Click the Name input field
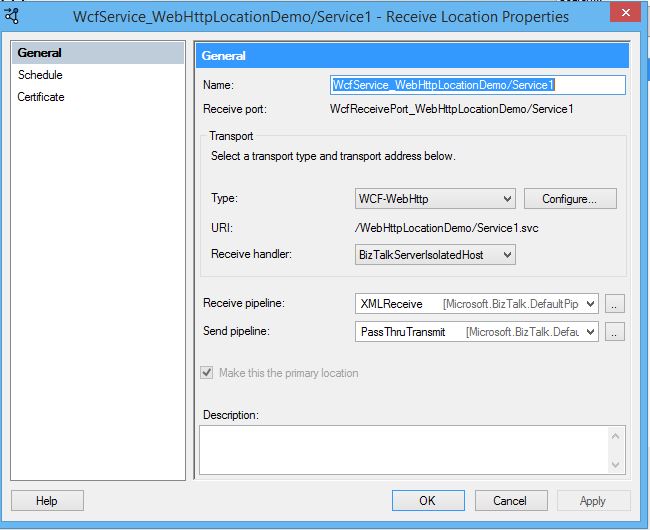This screenshot has width=650, height=530. coord(478,85)
